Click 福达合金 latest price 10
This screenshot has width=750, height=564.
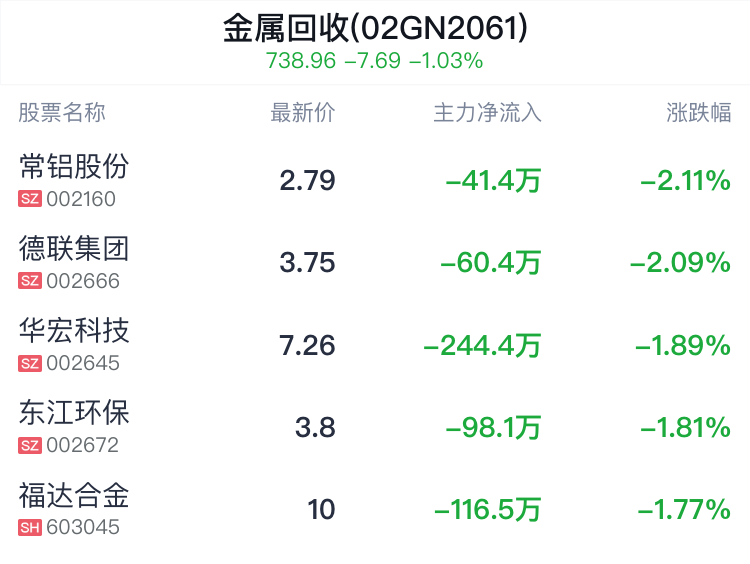(321, 509)
